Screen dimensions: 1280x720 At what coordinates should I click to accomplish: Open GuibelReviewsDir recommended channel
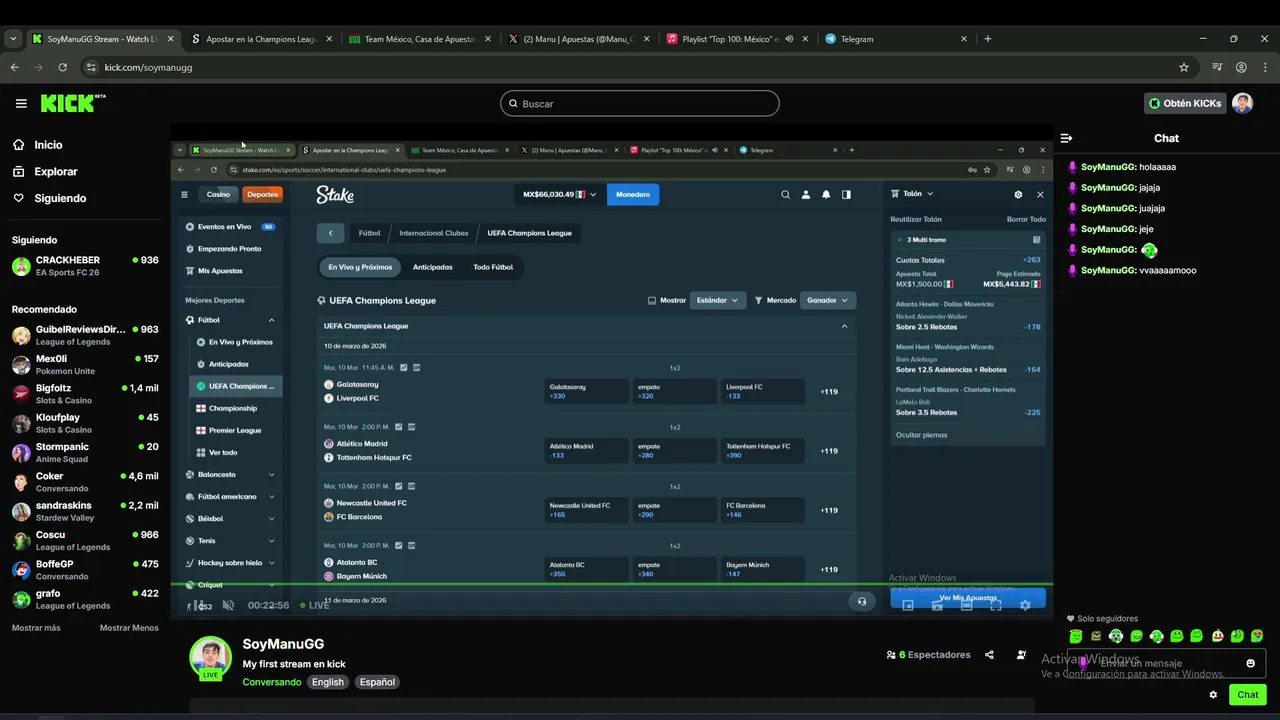(85, 335)
